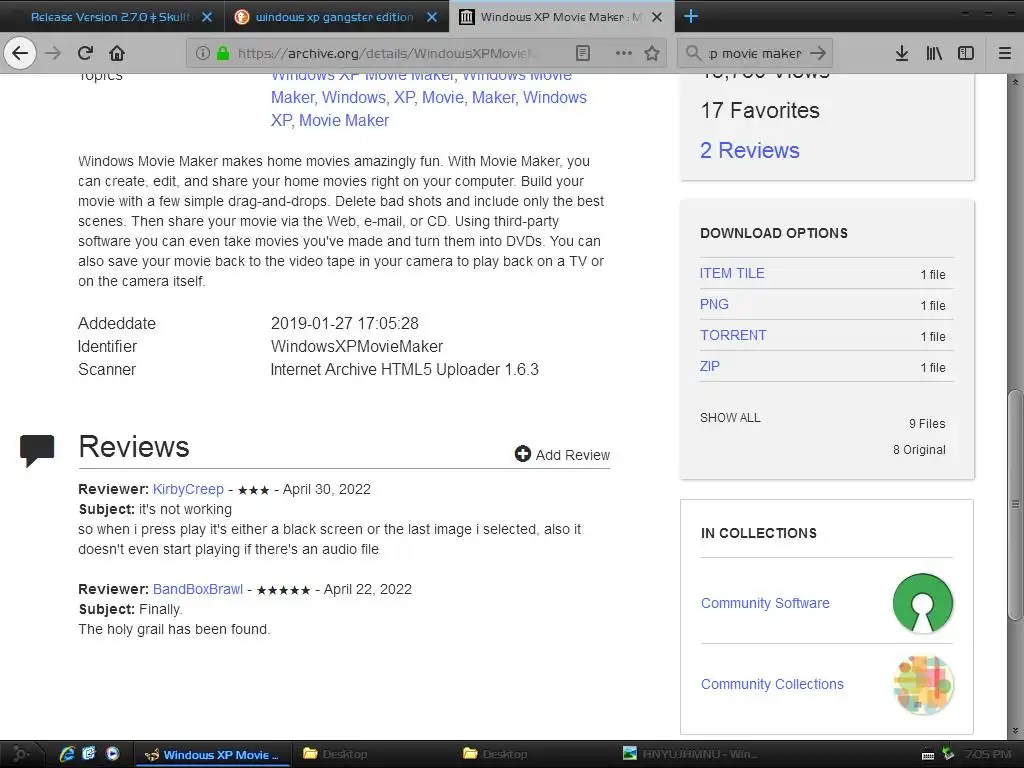1024x768 pixels.
Task: Open reviewer KirbyCreep profile link
Action: pos(188,489)
